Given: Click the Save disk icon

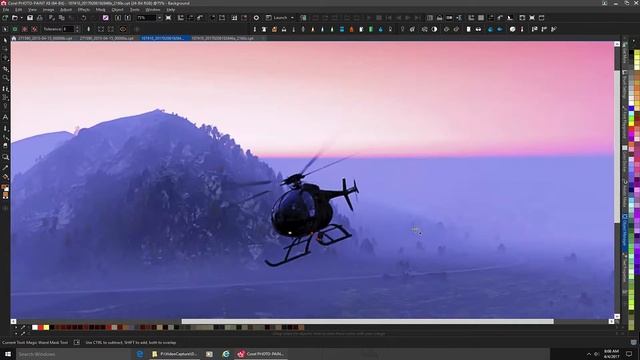Looking at the screenshot, I should pyautogui.click(x=30, y=18).
